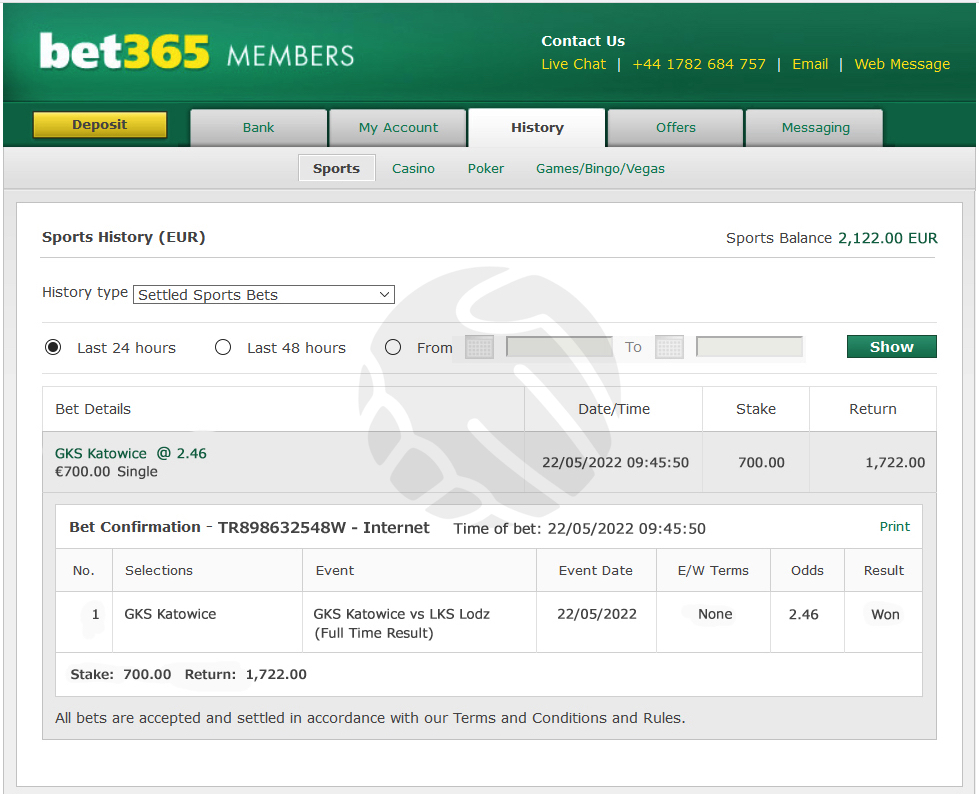
Task: Click the Stake column header
Action: click(x=755, y=409)
